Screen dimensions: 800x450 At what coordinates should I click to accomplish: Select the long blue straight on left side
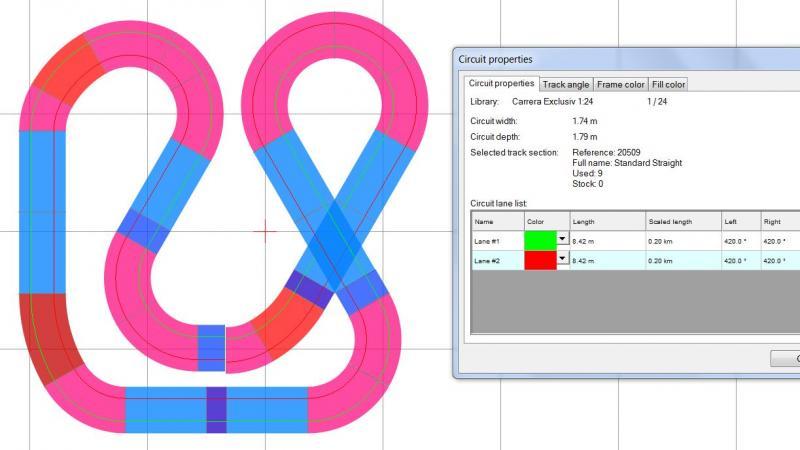(x=42, y=210)
